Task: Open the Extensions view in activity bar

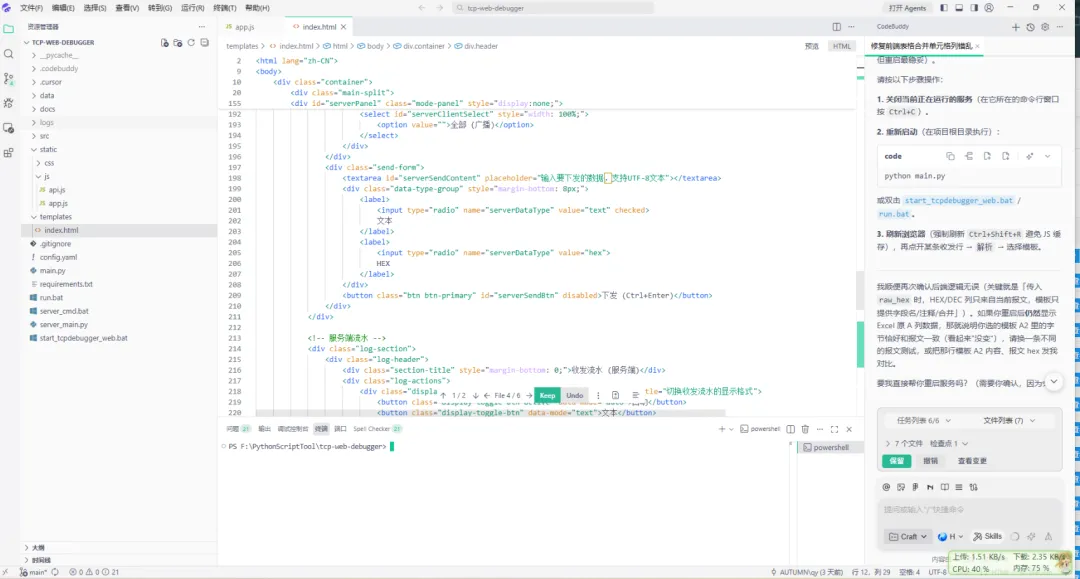Action: (9, 153)
